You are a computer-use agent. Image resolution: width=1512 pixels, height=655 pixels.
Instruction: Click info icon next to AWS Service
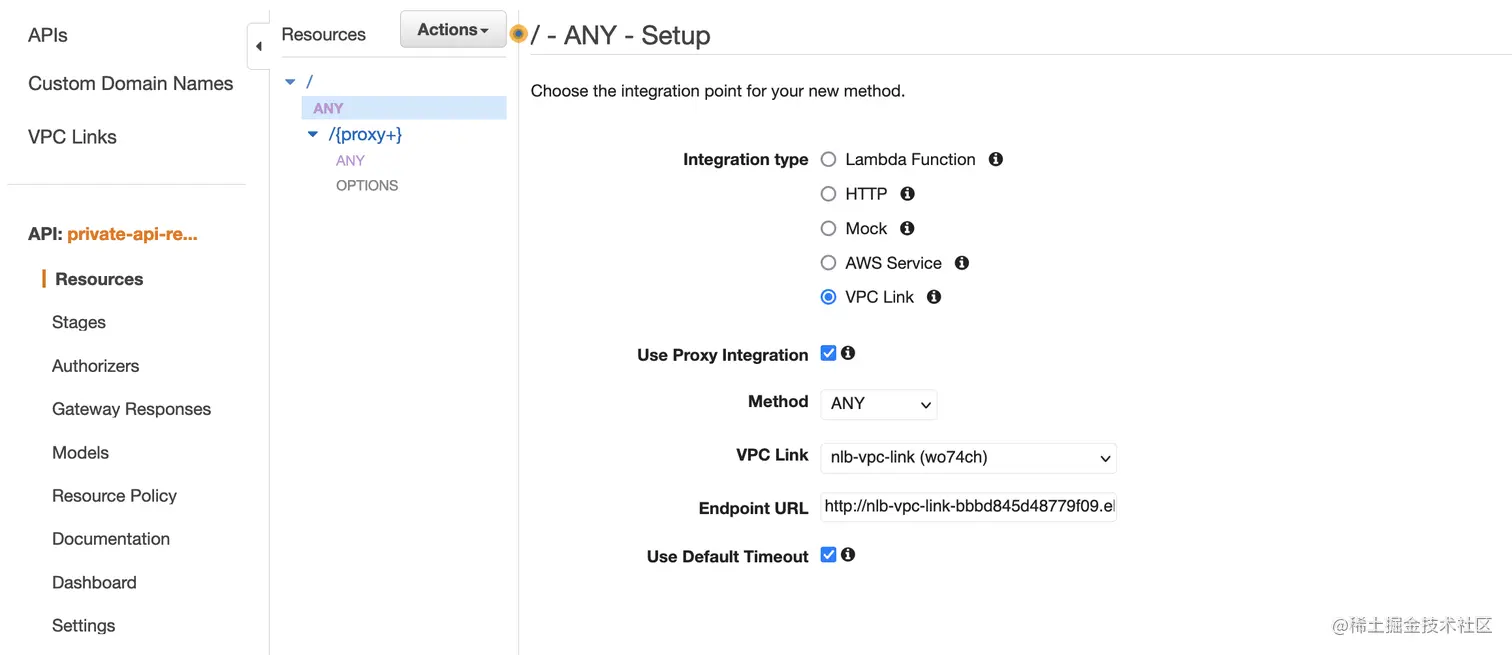pyautogui.click(x=961, y=263)
